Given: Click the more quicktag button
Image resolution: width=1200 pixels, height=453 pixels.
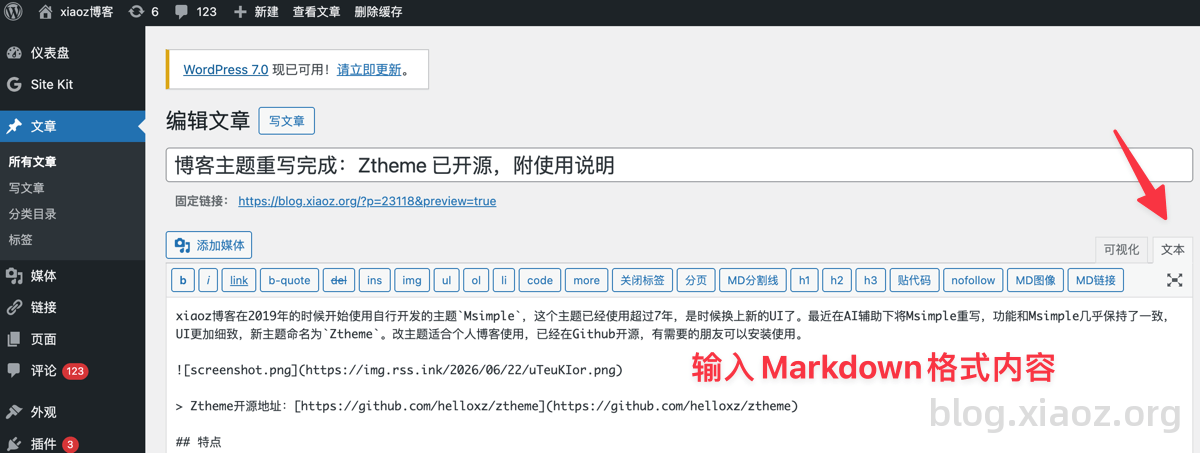Looking at the screenshot, I should click(x=587, y=280).
